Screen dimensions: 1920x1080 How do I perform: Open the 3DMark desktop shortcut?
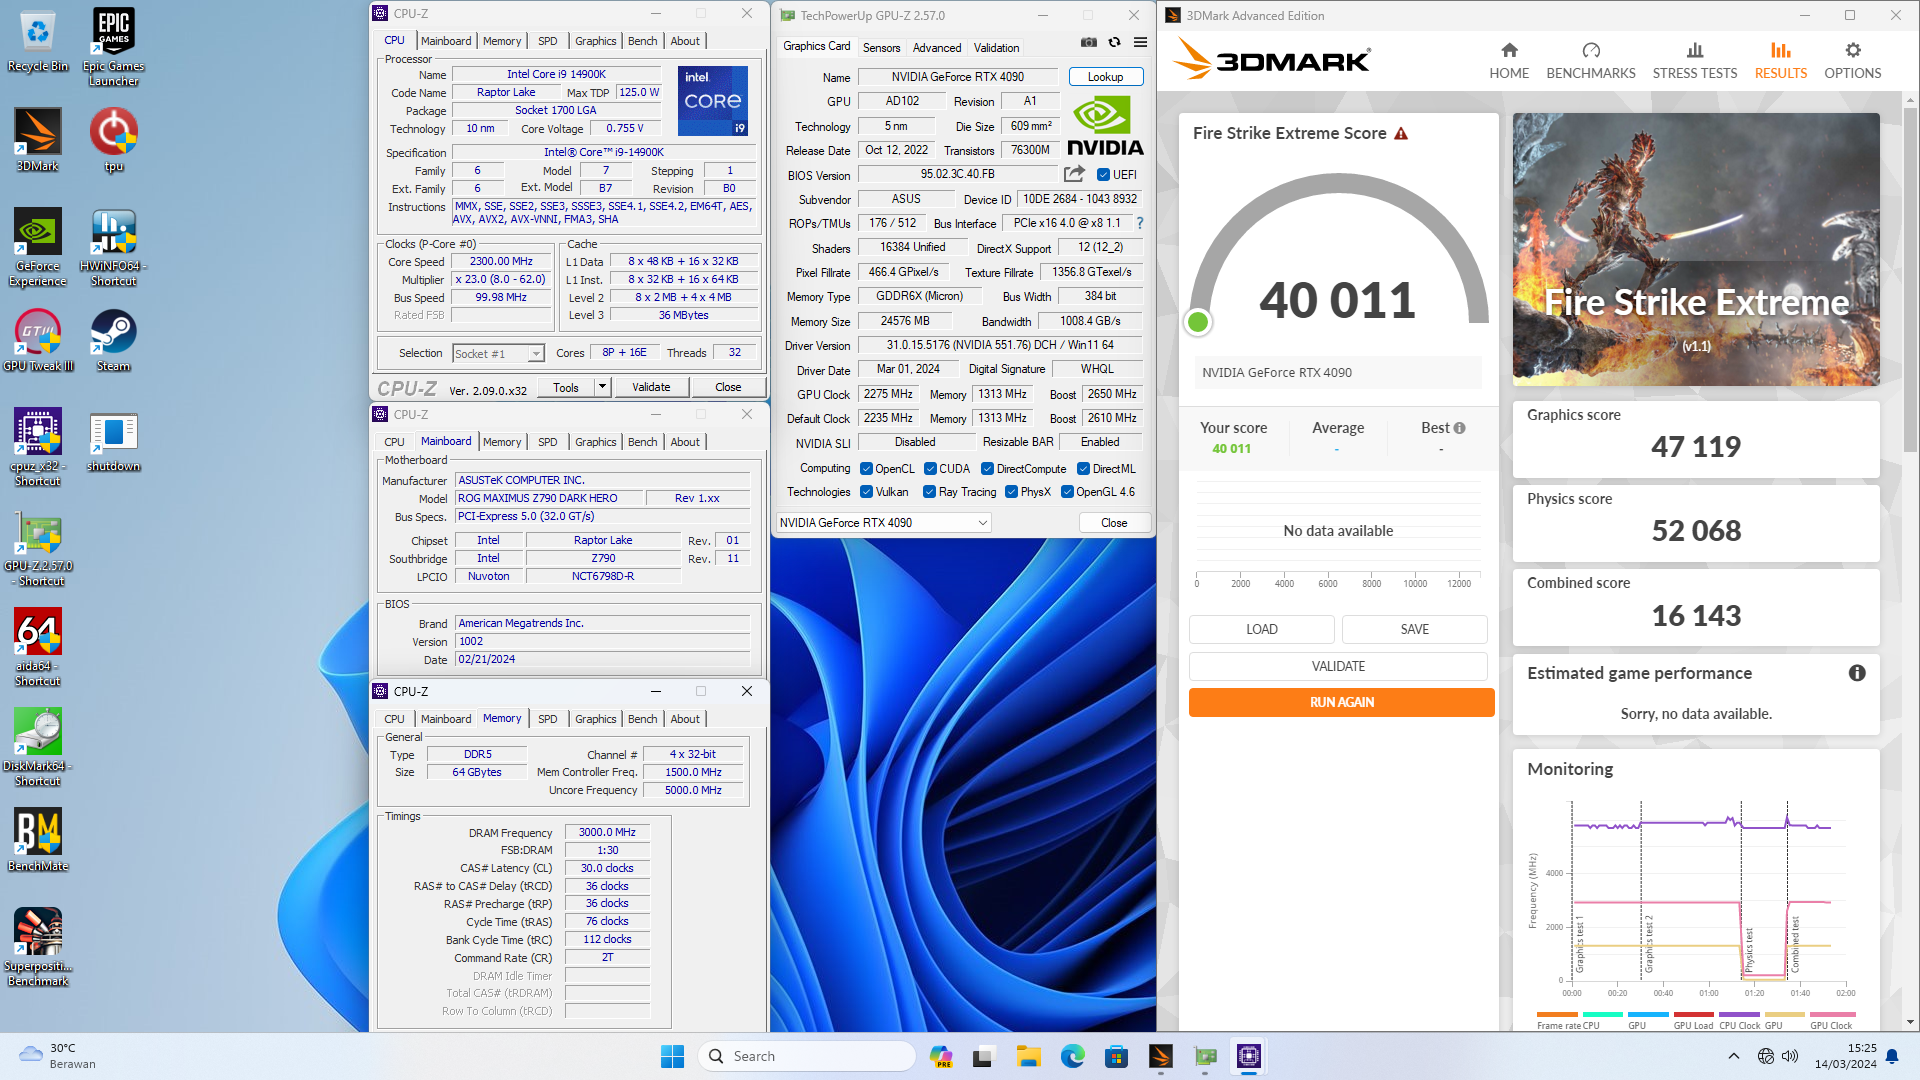tap(38, 140)
